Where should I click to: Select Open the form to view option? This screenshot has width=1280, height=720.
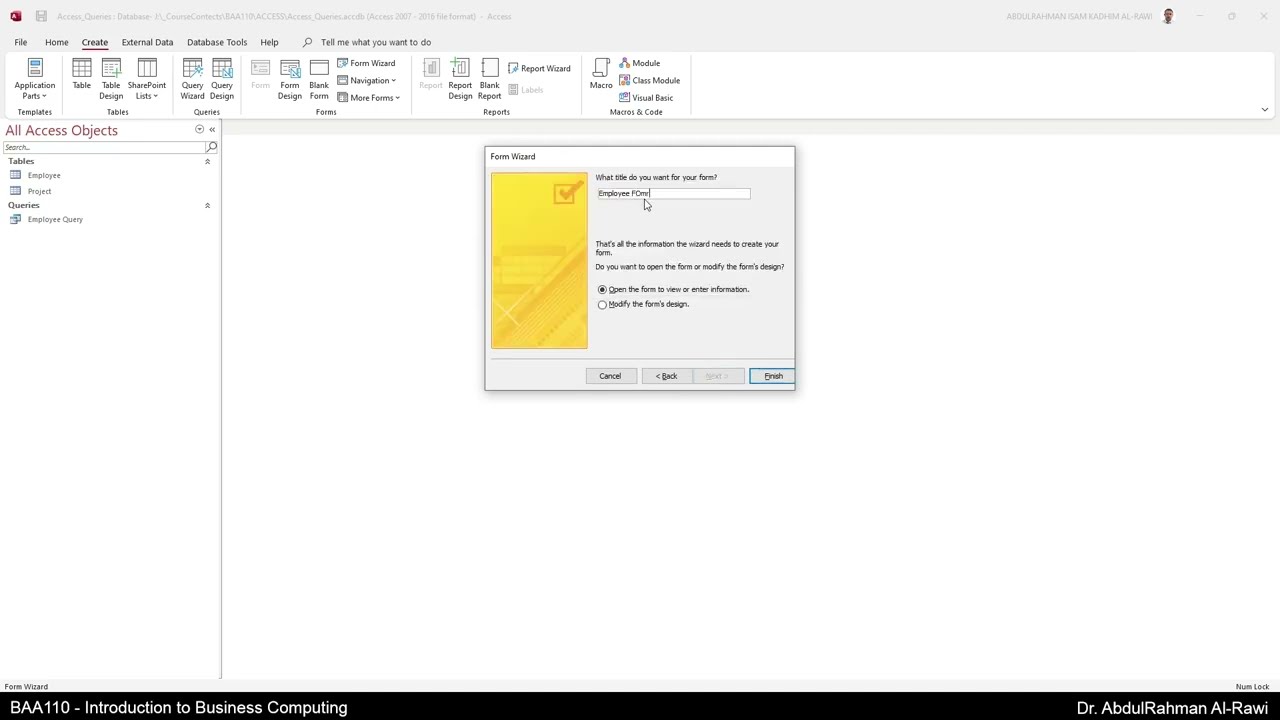[602, 289]
